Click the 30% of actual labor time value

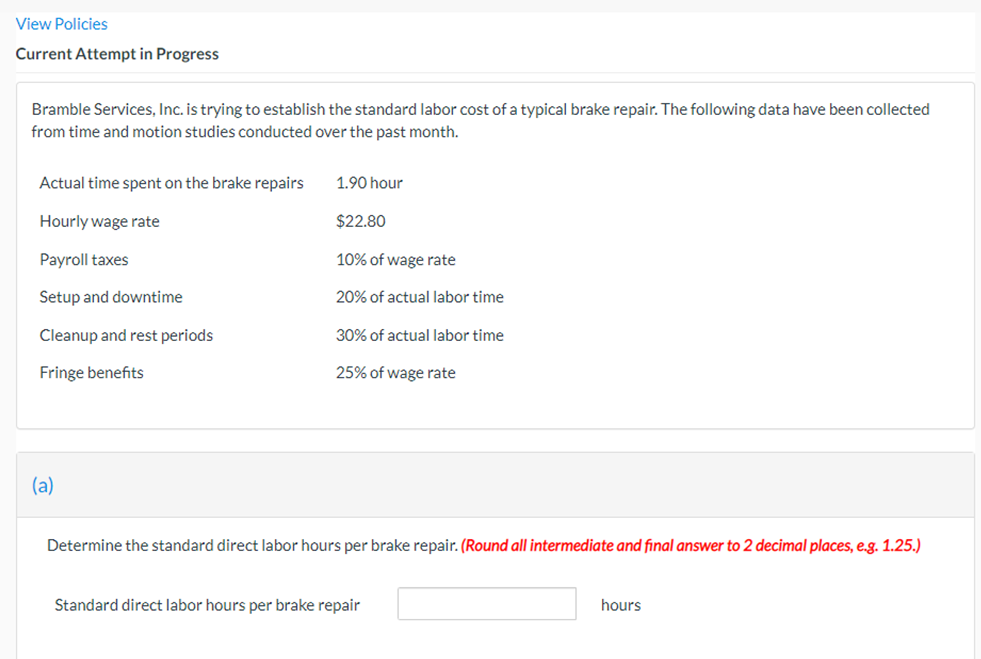(420, 335)
